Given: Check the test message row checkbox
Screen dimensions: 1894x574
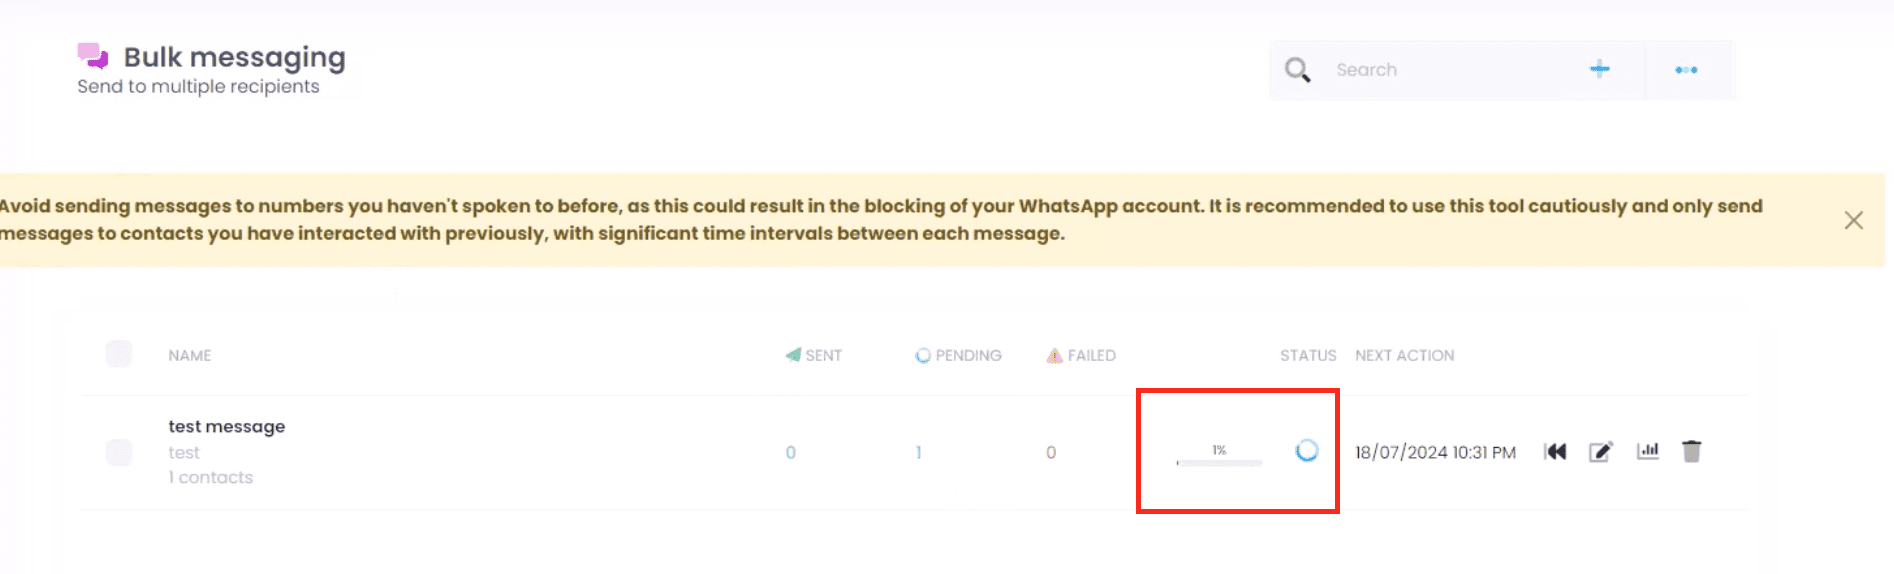Looking at the screenshot, I should 119,452.
